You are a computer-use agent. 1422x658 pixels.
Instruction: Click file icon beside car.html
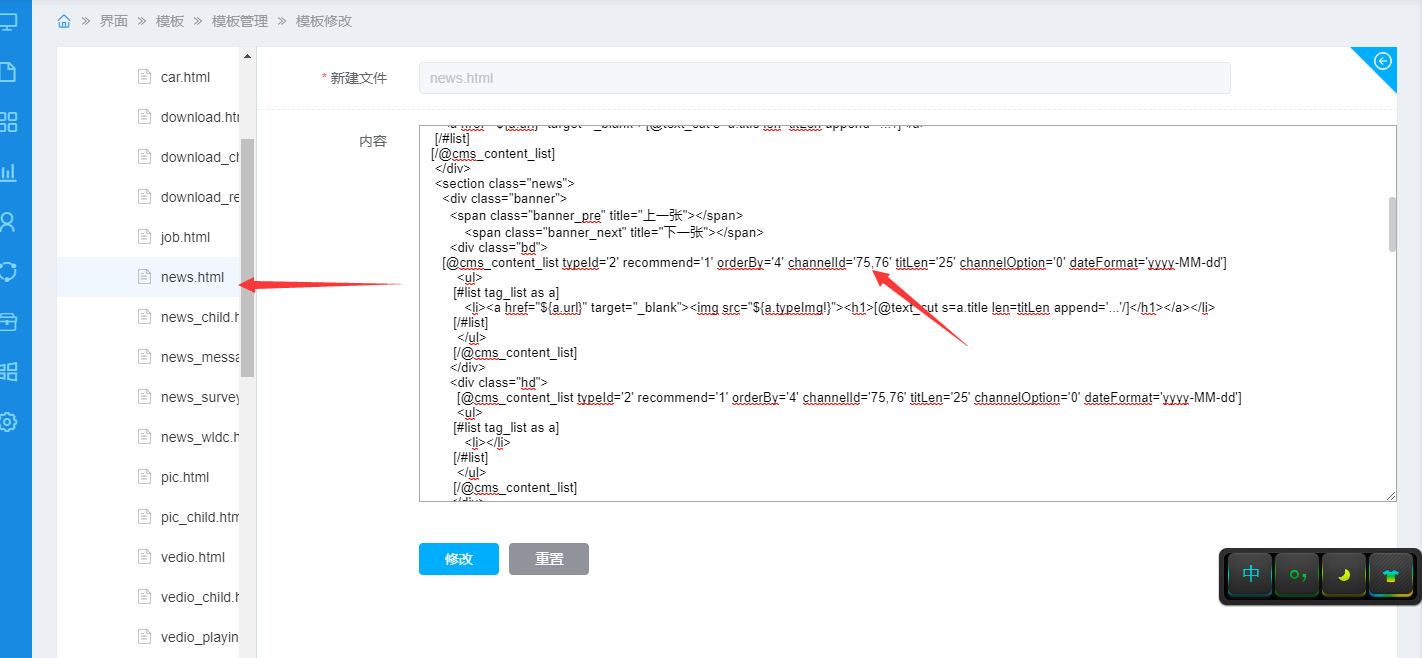[144, 77]
